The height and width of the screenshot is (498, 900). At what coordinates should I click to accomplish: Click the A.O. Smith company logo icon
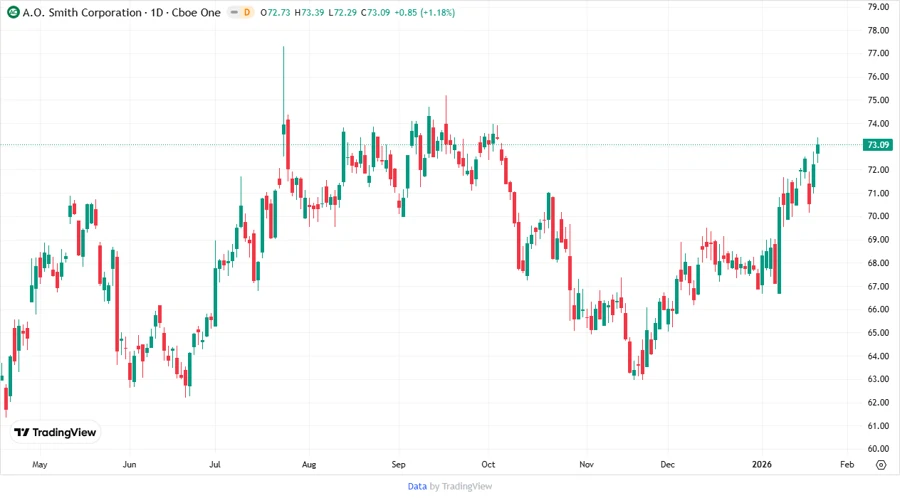point(13,11)
